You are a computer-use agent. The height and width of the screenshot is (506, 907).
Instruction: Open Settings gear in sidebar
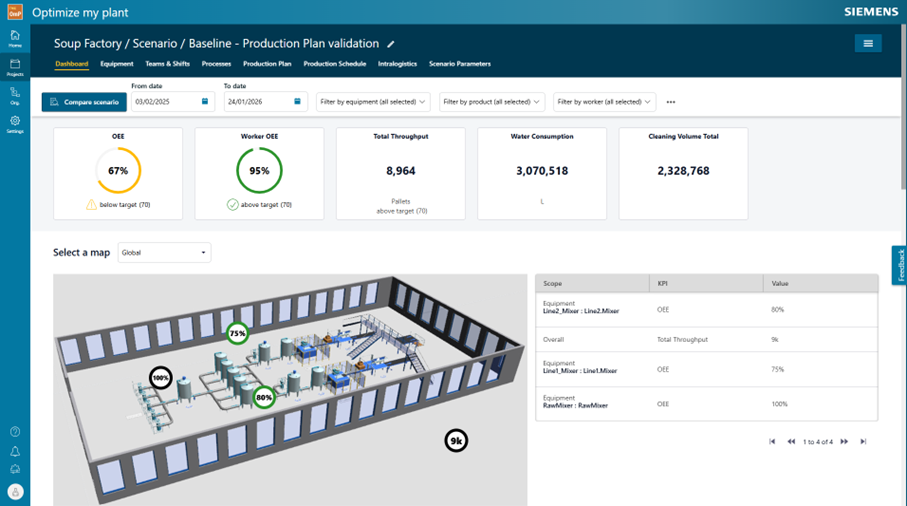tap(15, 124)
